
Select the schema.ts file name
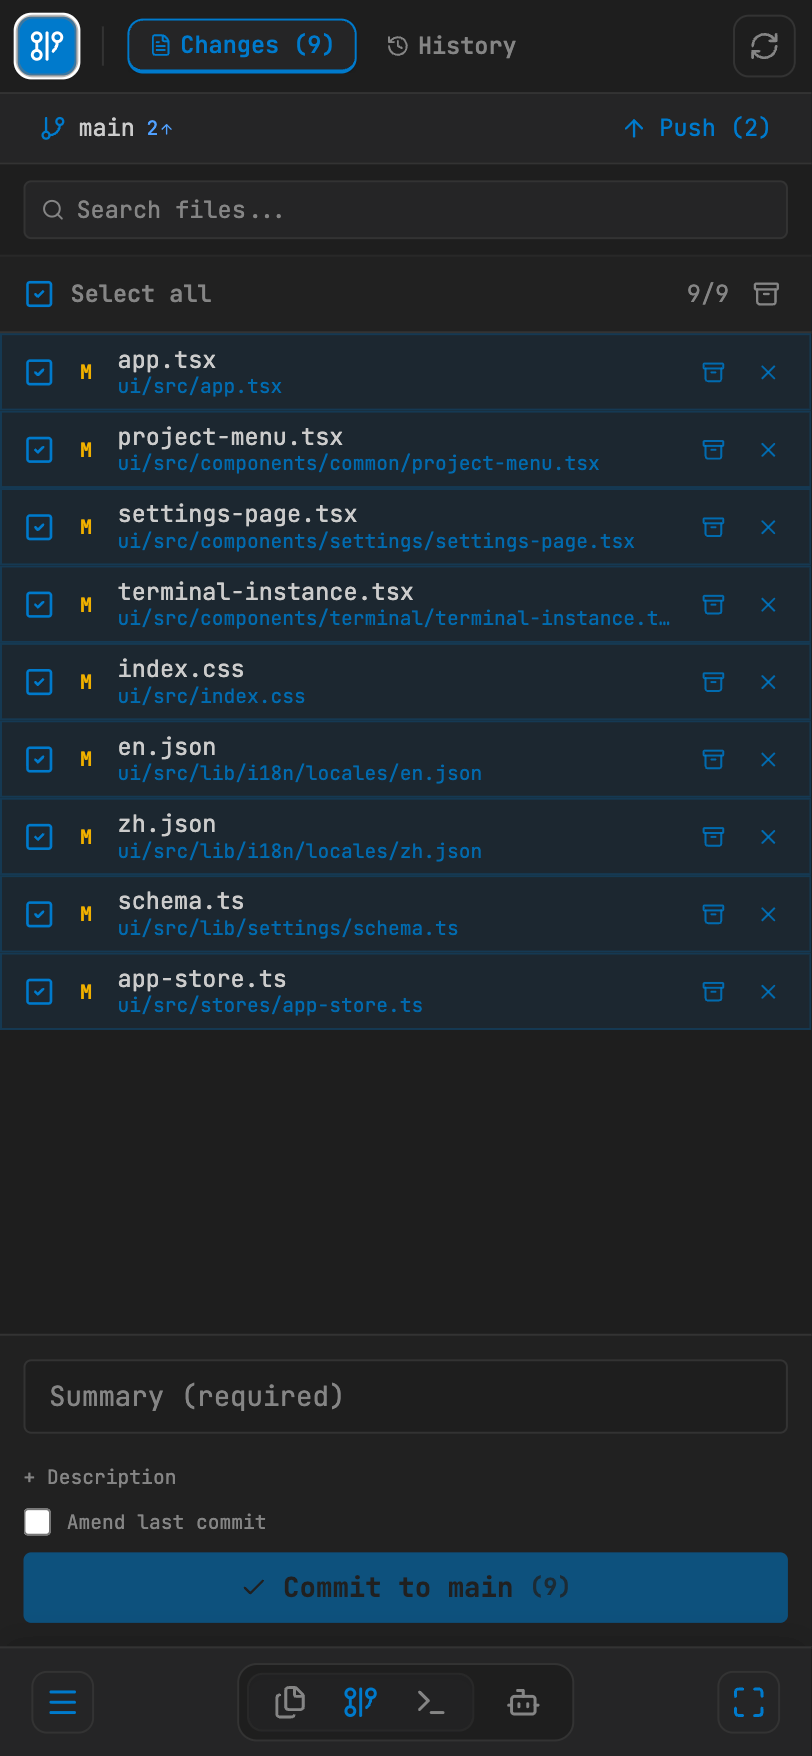181,901
